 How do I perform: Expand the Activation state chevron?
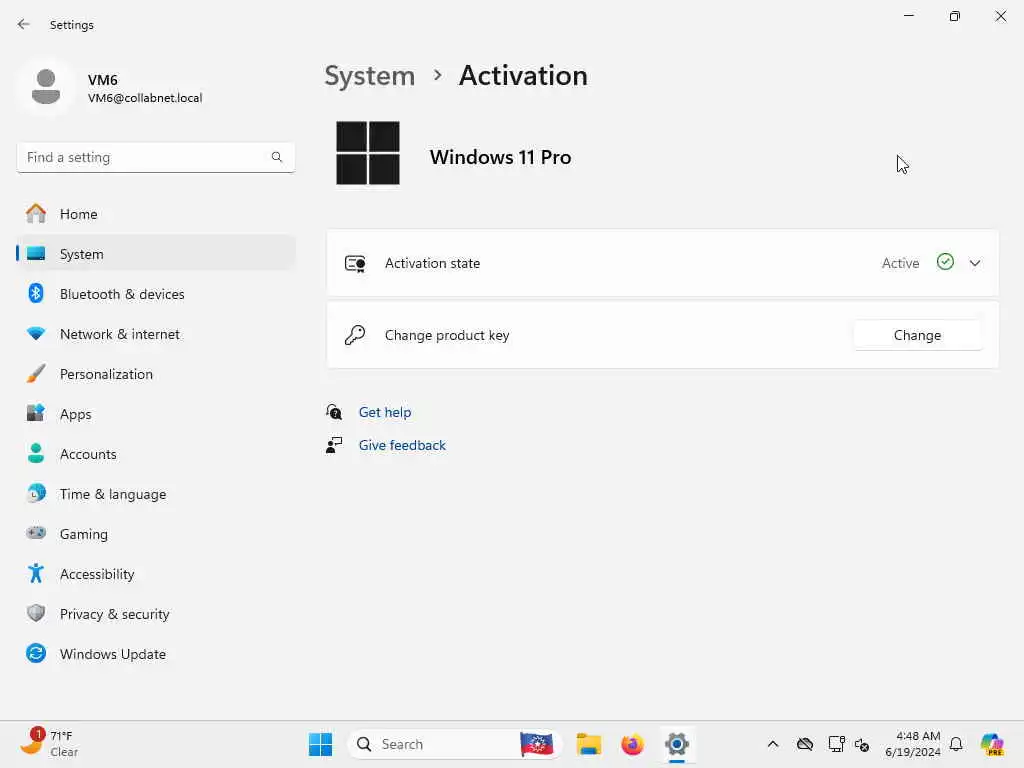pyautogui.click(x=974, y=263)
